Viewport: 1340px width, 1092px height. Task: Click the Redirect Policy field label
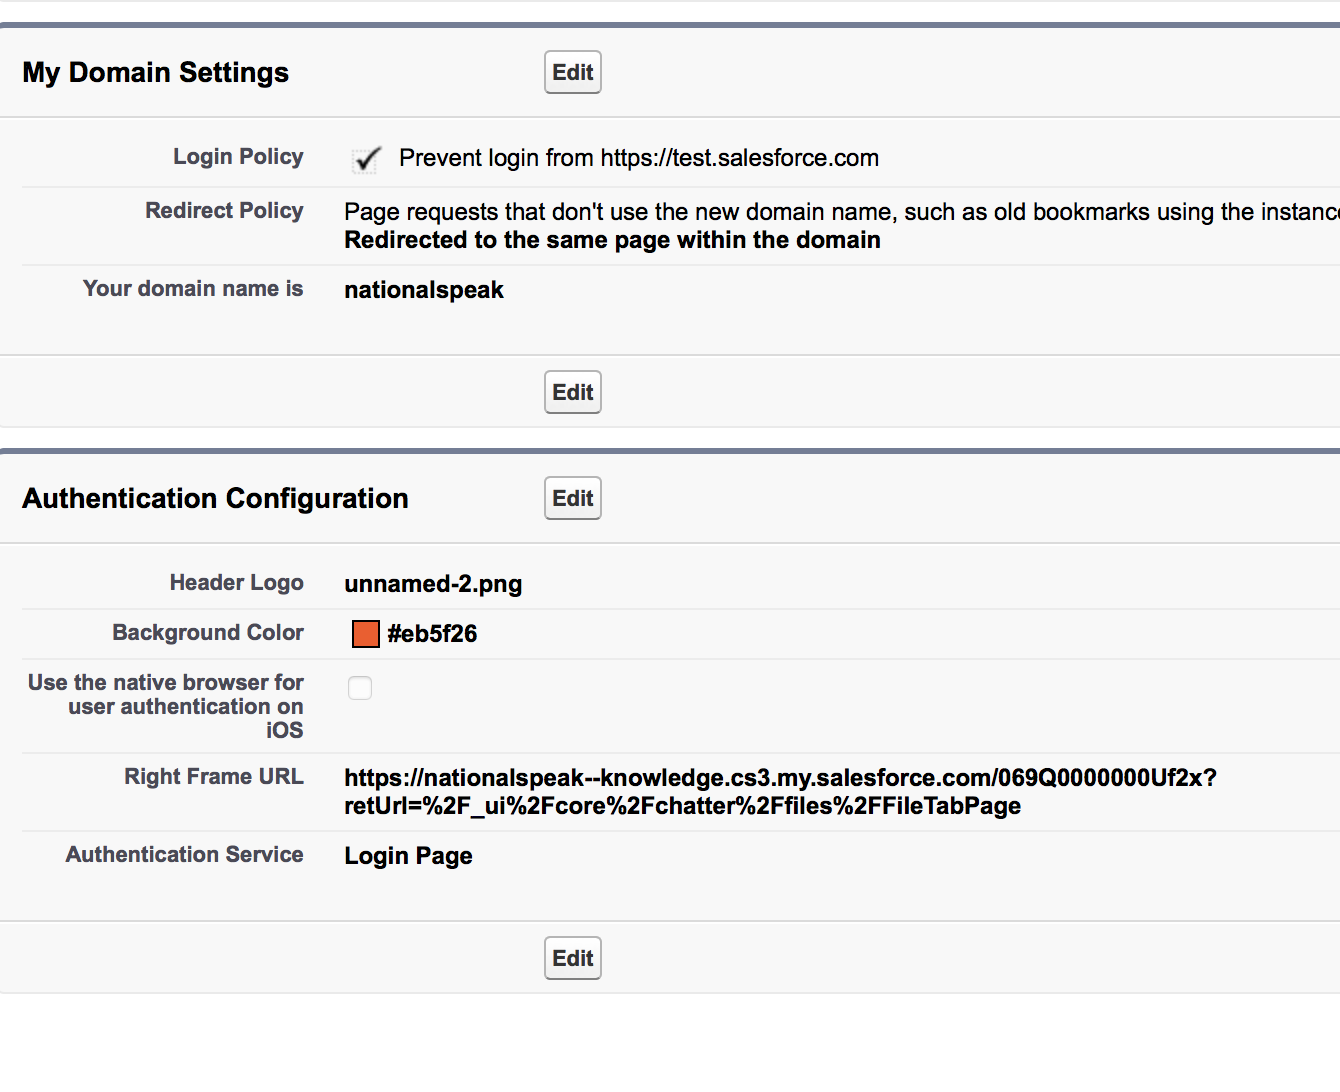pos(224,211)
